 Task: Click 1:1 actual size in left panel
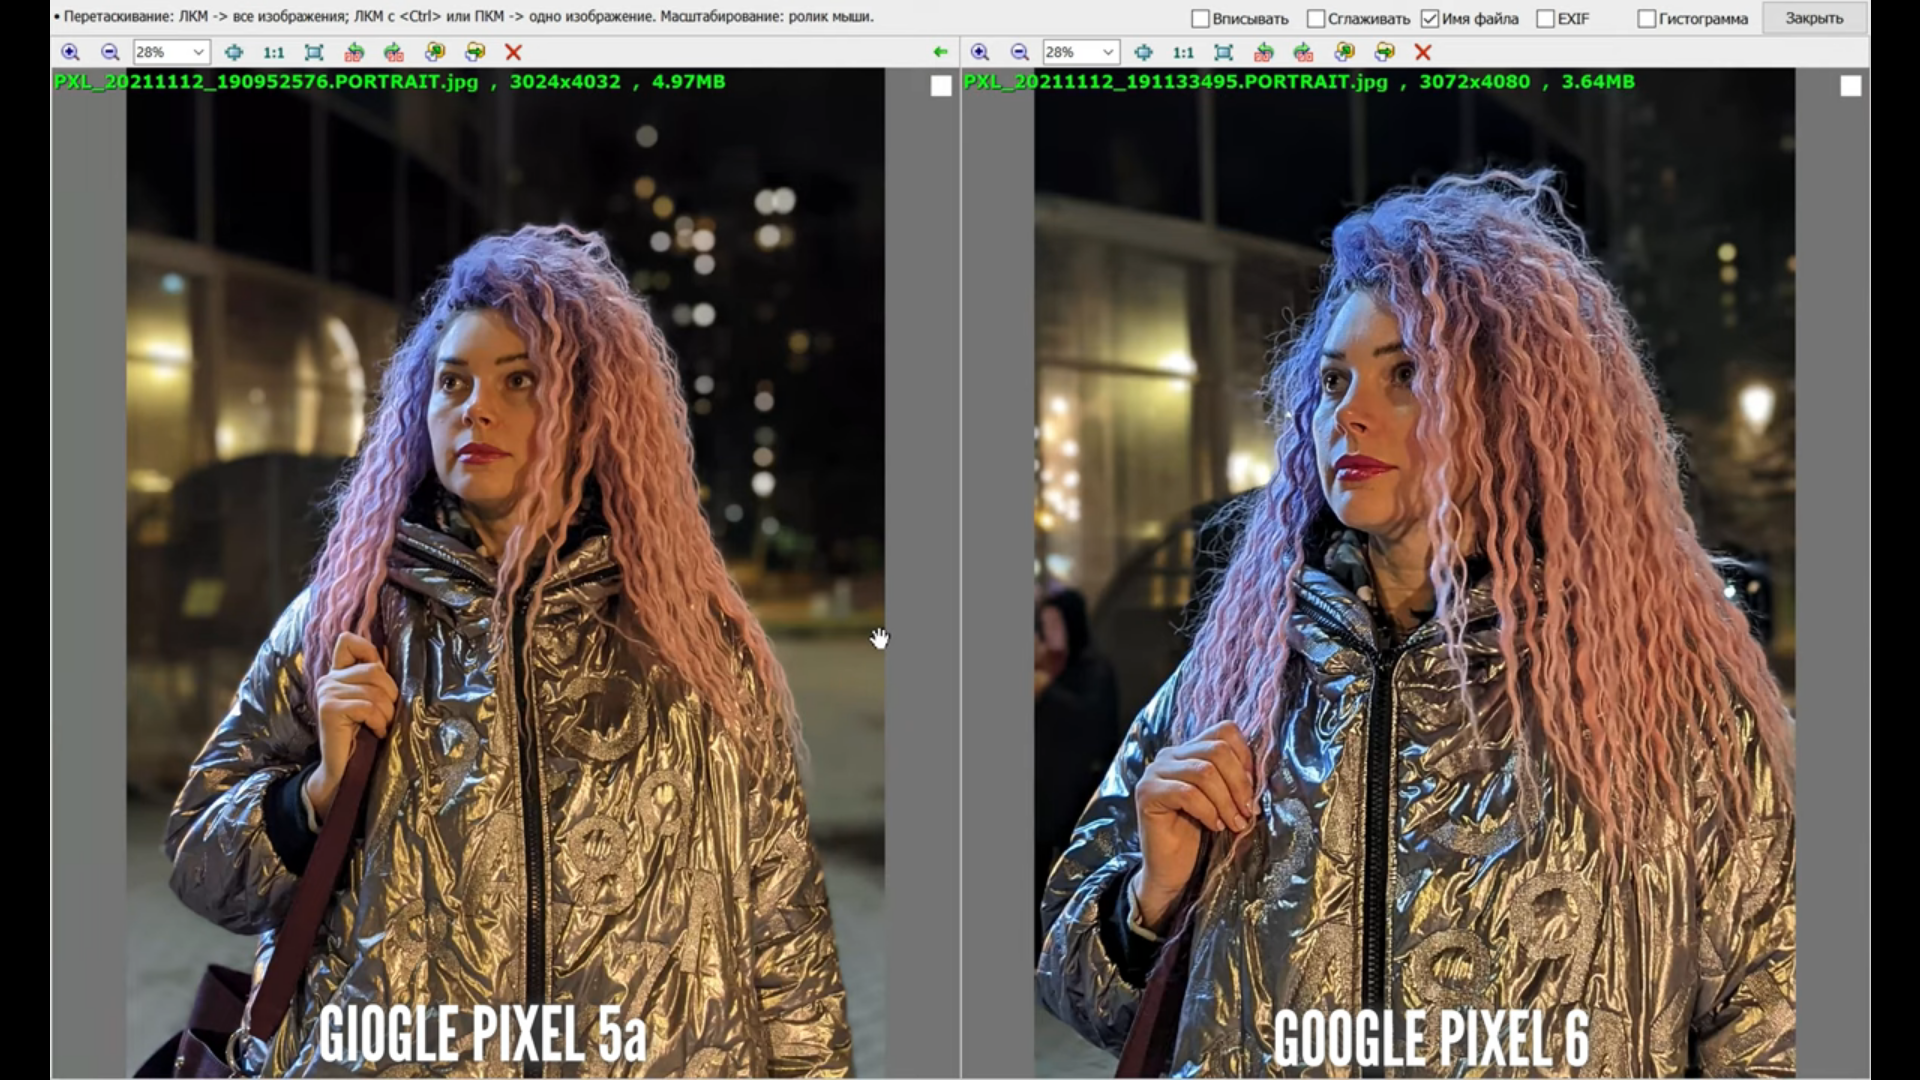pyautogui.click(x=273, y=52)
